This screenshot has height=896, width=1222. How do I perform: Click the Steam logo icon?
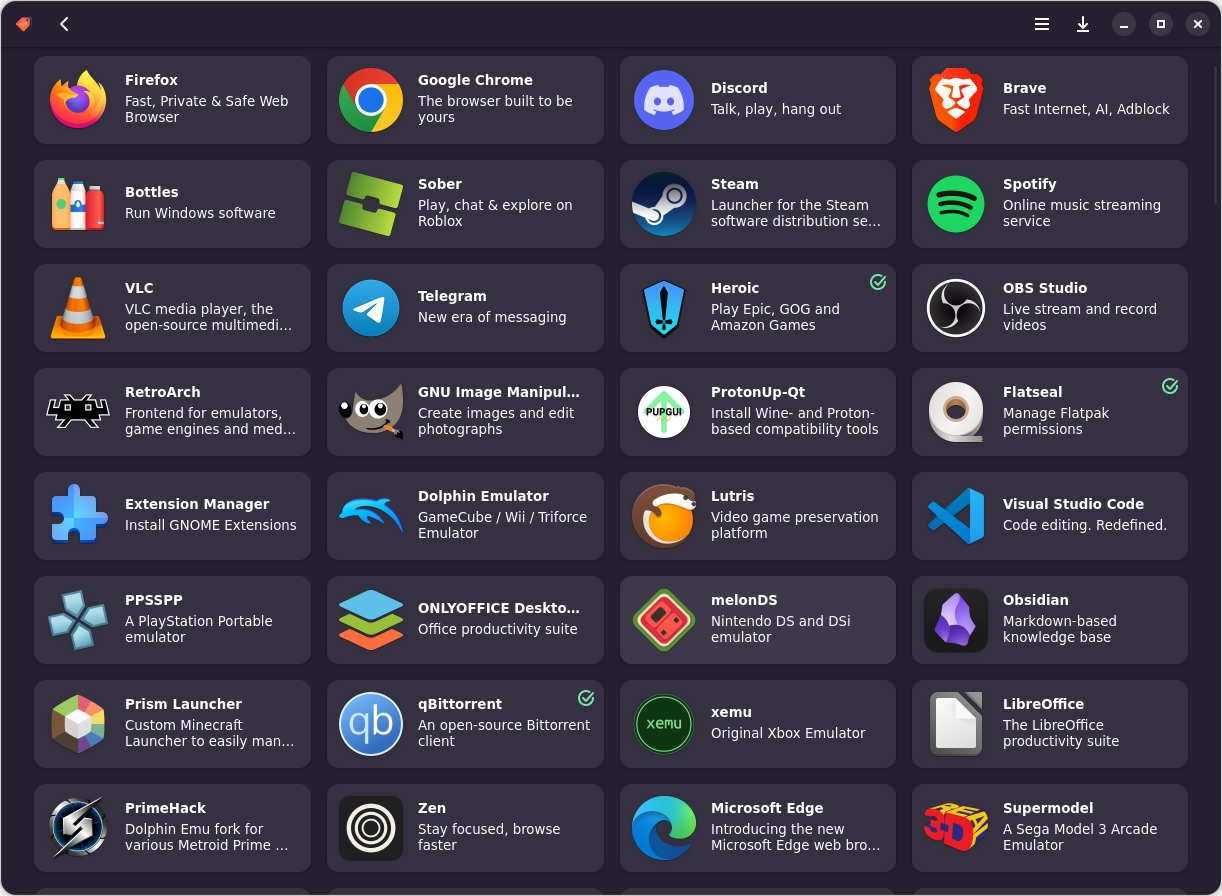[x=664, y=204]
